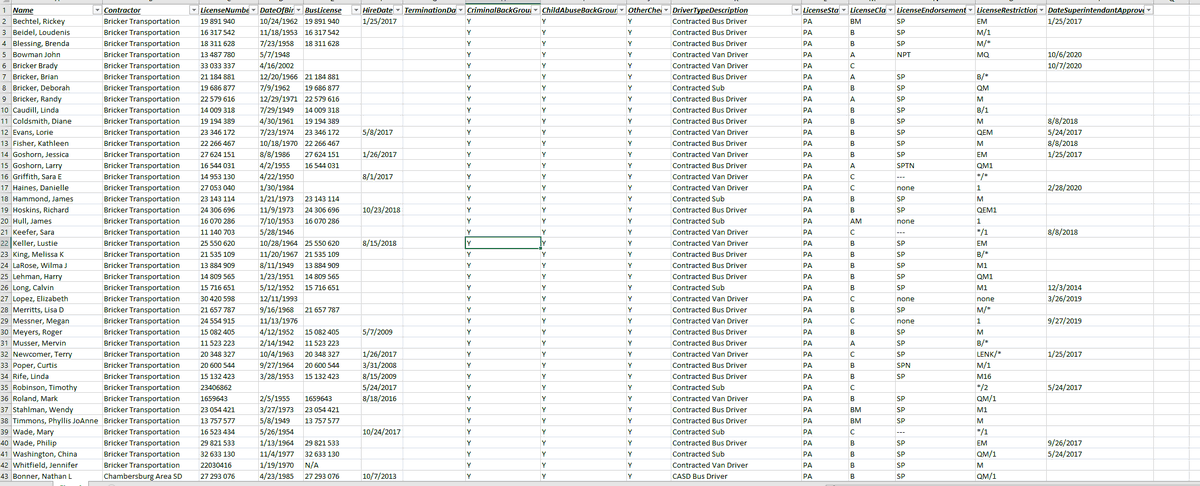Image resolution: width=1200 pixels, height=486 pixels.
Task: Open the DateOfBirth column filter dropdown
Action: (296, 9)
